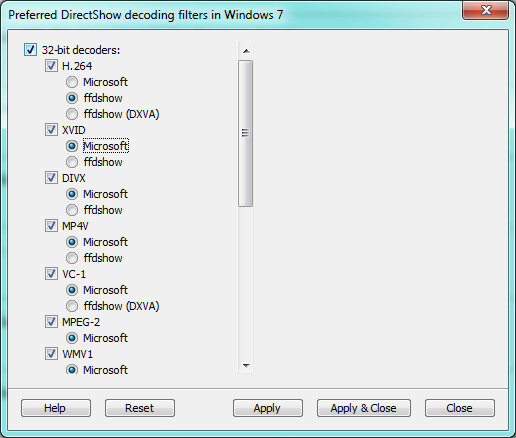Reset decoder preferences
Image resolution: width=516 pixels, height=438 pixels.
point(140,408)
